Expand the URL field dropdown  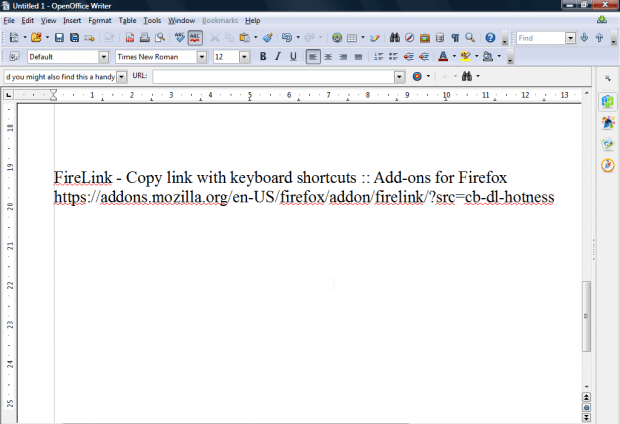(399, 76)
